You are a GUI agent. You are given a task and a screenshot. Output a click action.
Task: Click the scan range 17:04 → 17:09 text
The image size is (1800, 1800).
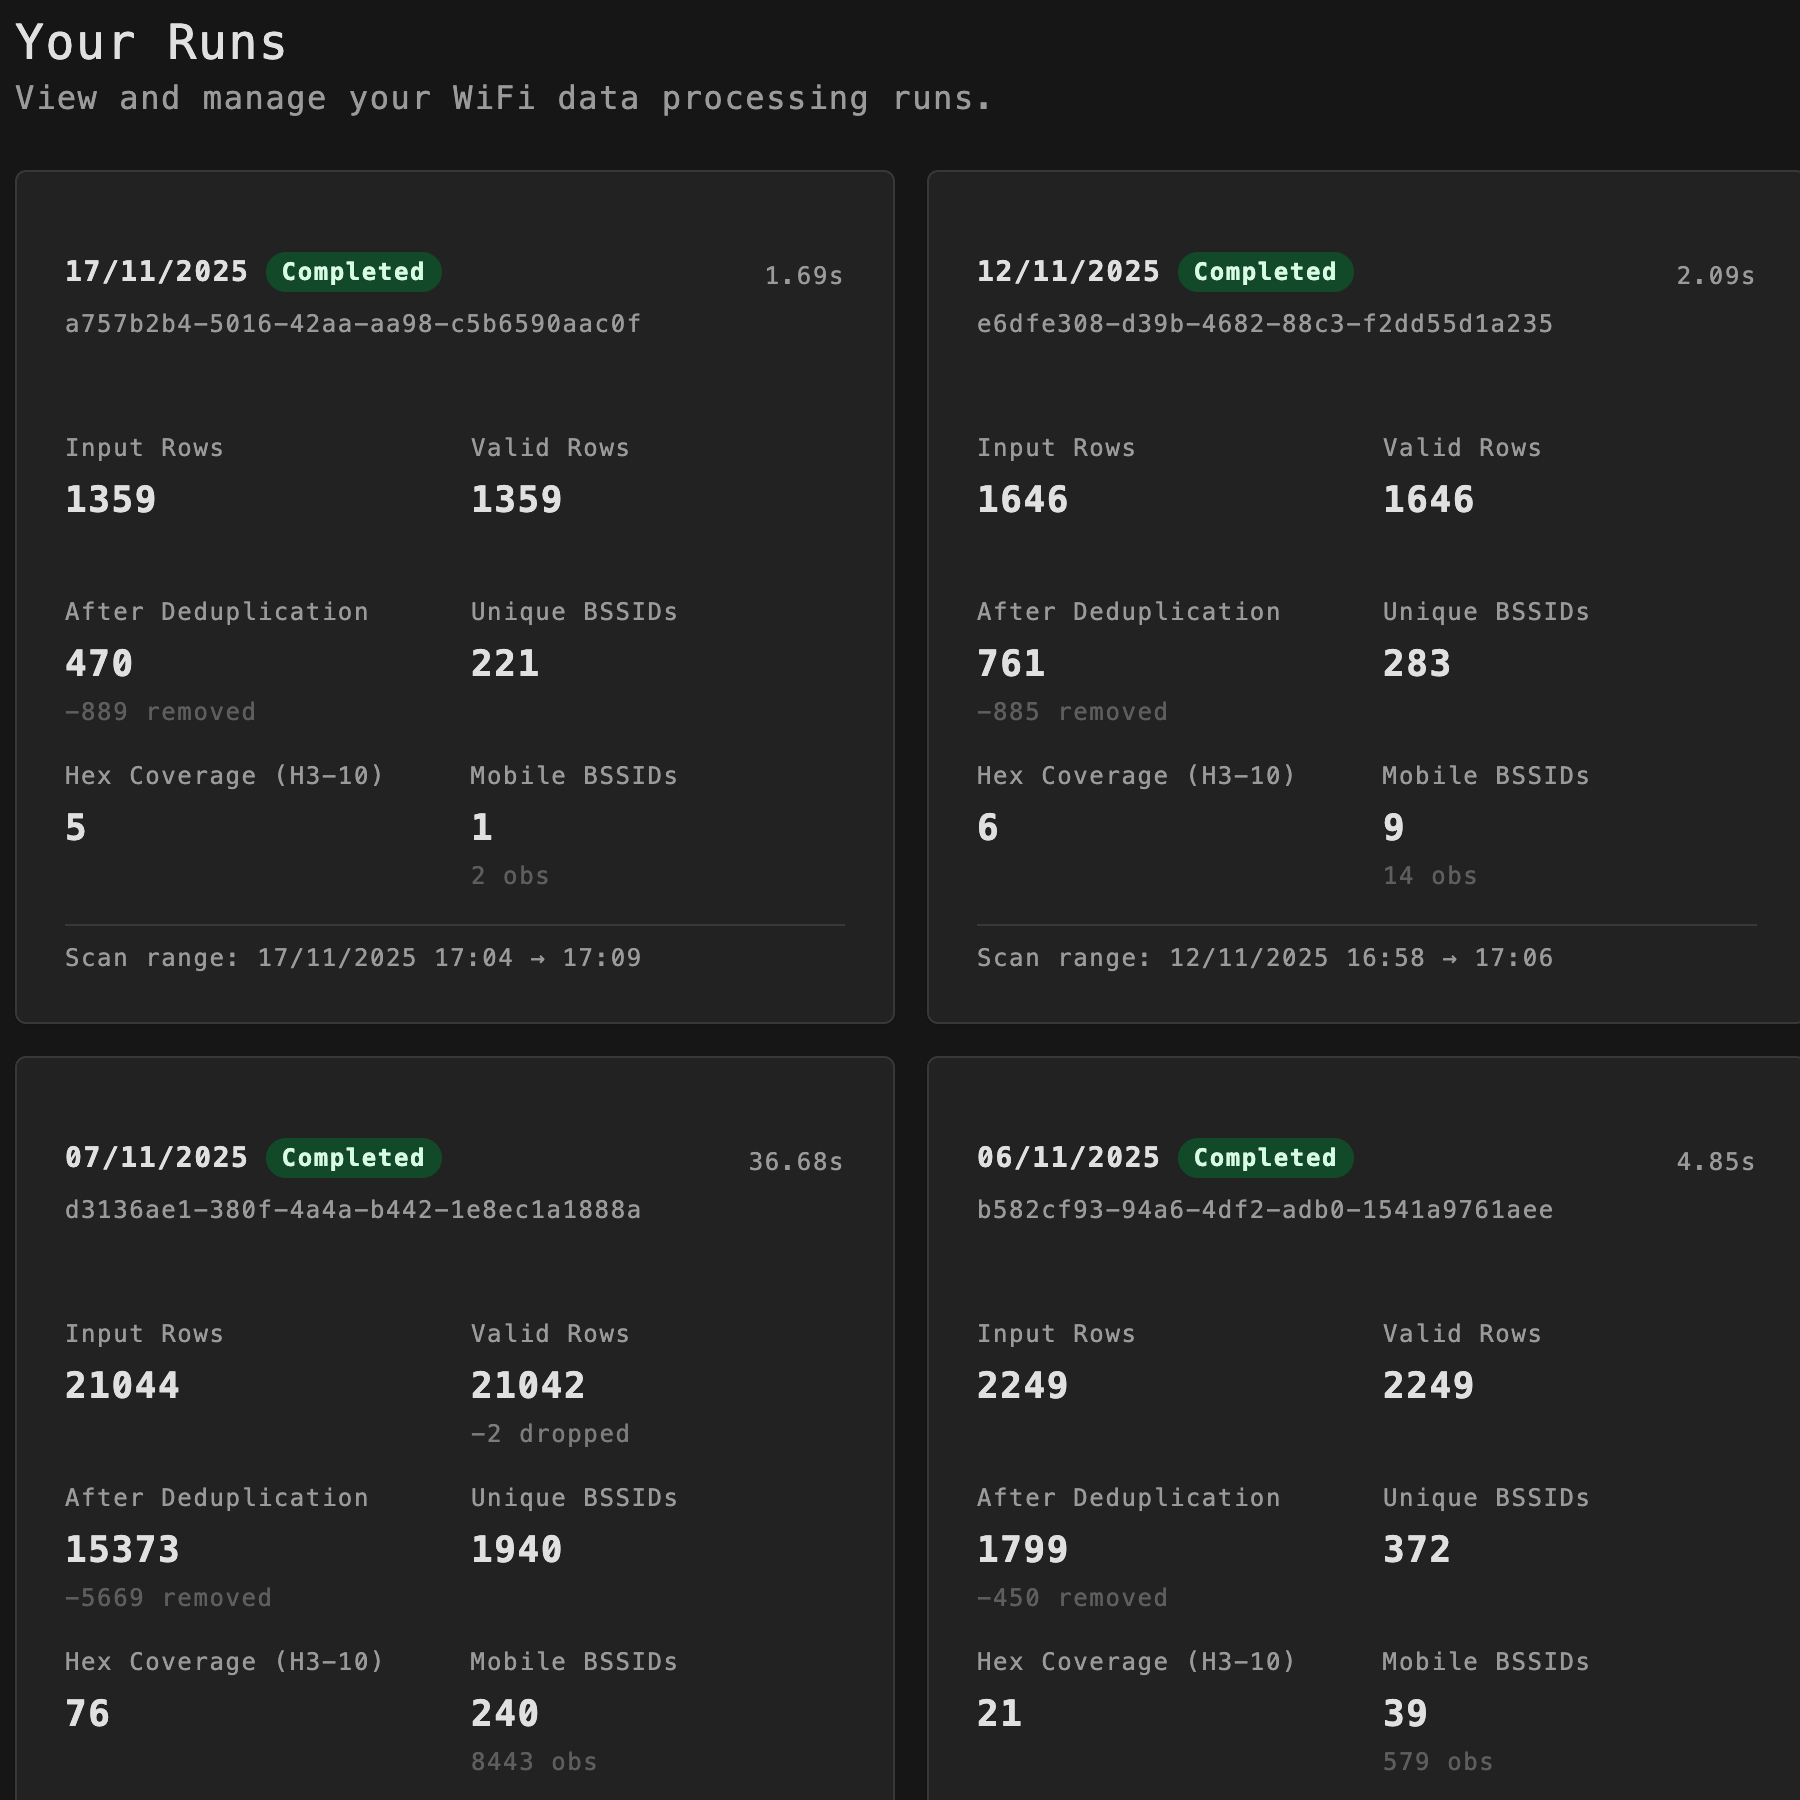click(352, 958)
